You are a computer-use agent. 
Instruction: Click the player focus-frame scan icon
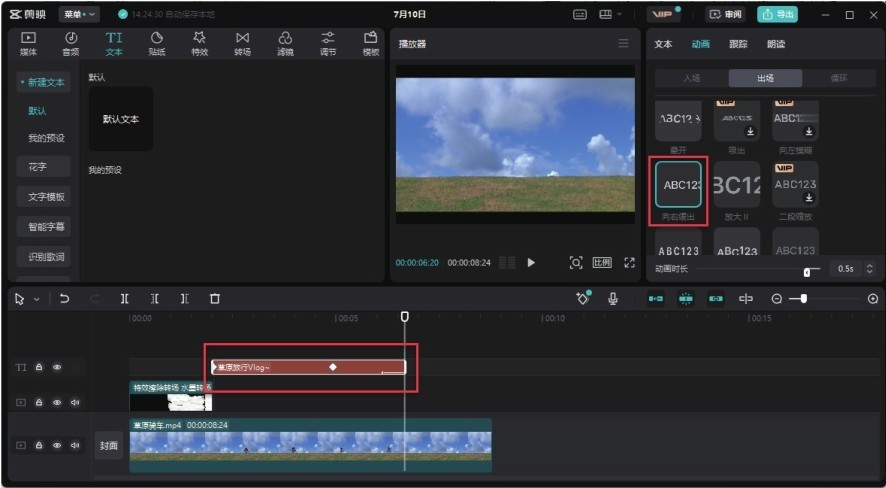tap(576, 263)
